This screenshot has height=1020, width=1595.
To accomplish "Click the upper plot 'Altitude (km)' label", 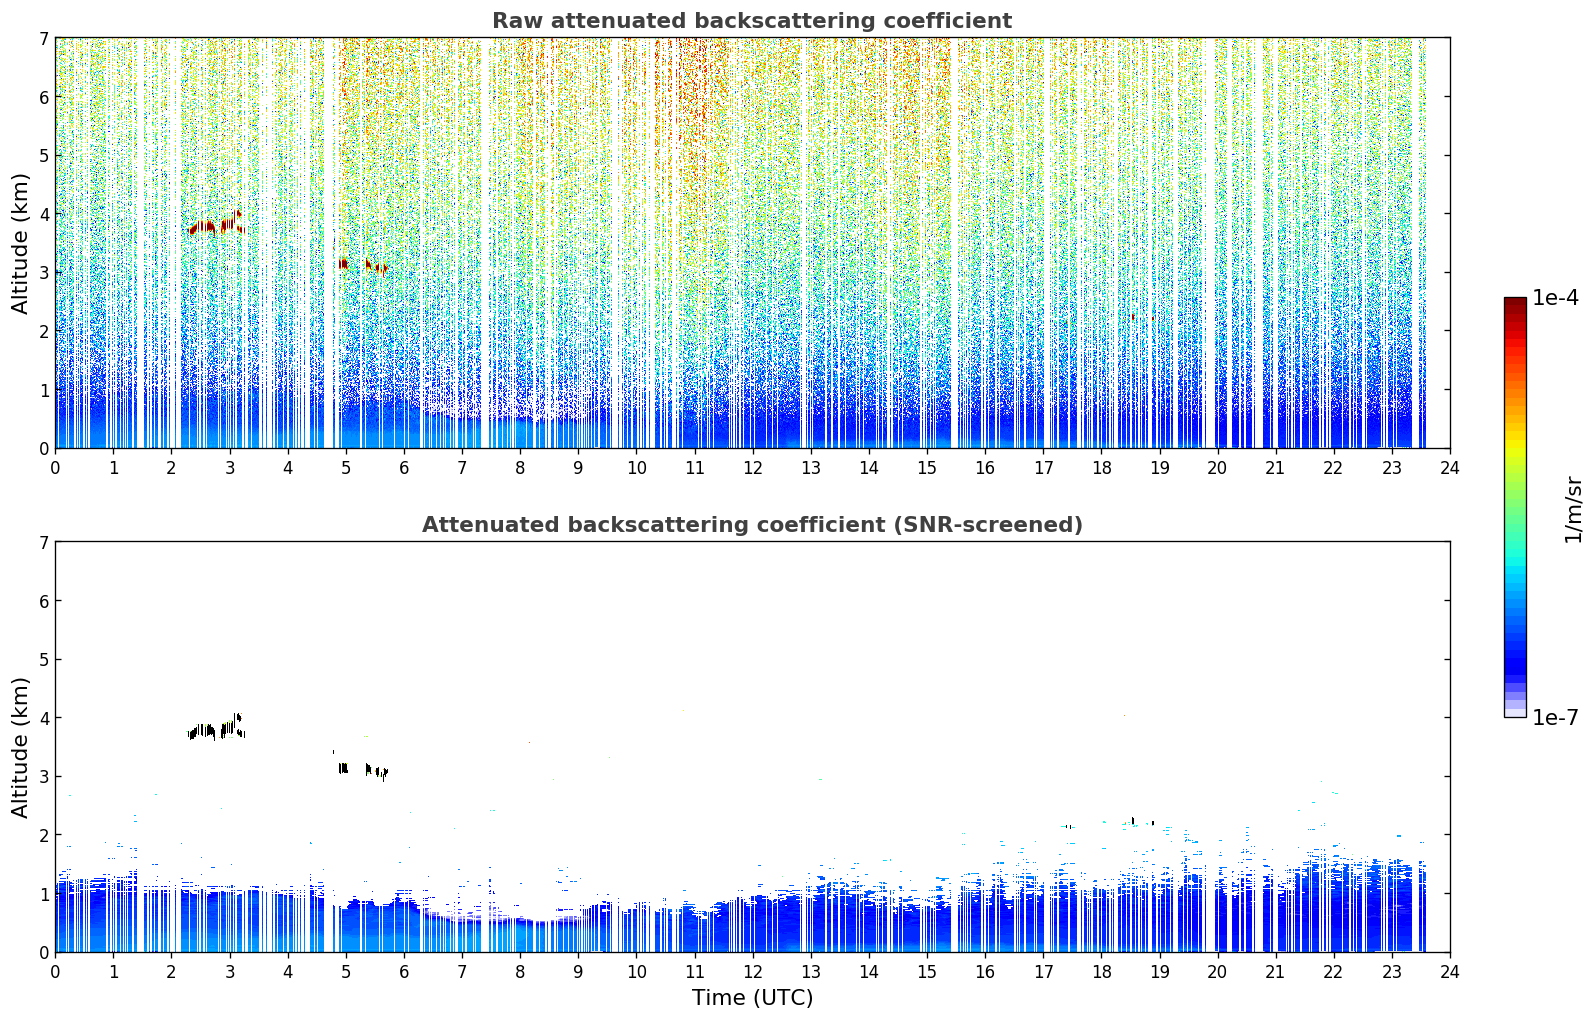I will tap(21, 243).
